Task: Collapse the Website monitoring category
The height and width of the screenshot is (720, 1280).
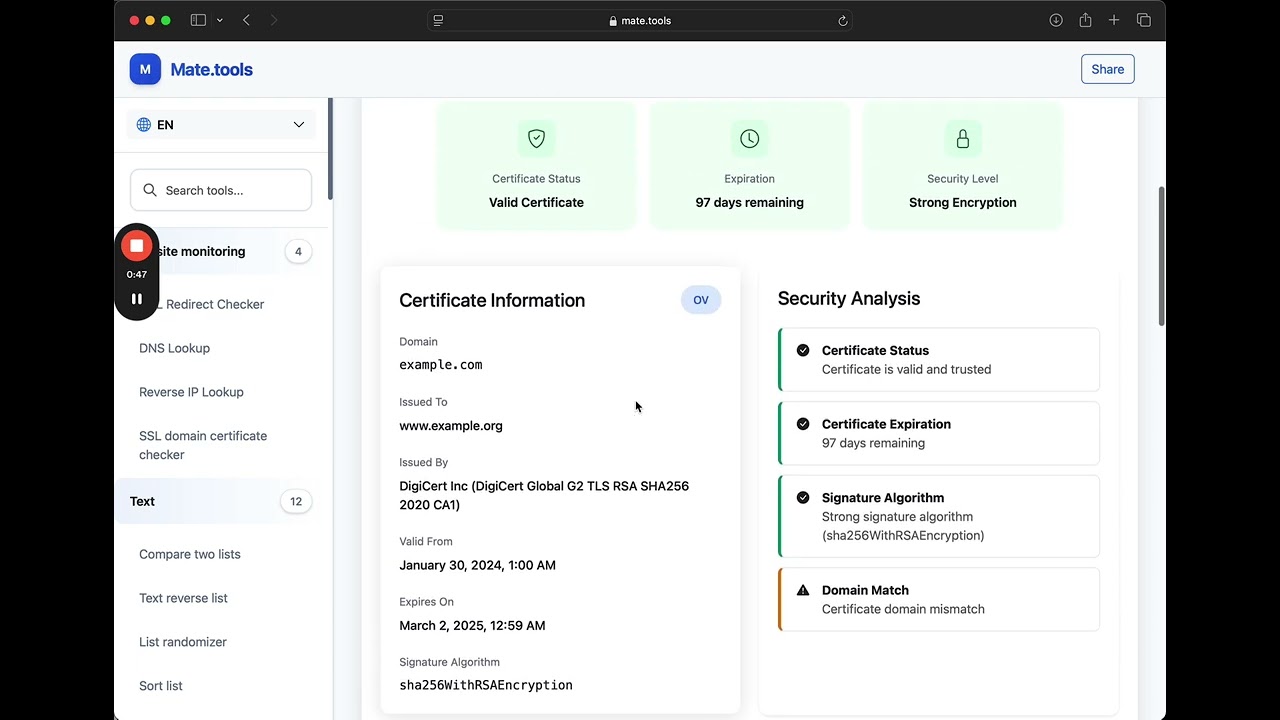Action: pos(221,251)
